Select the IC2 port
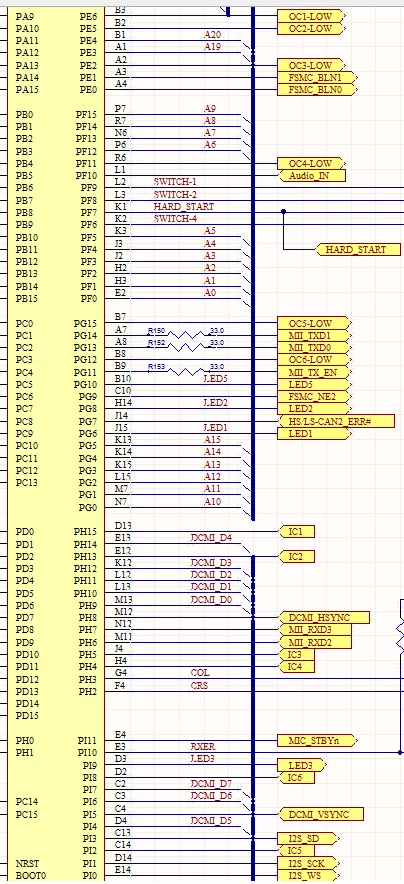 pos(297,557)
